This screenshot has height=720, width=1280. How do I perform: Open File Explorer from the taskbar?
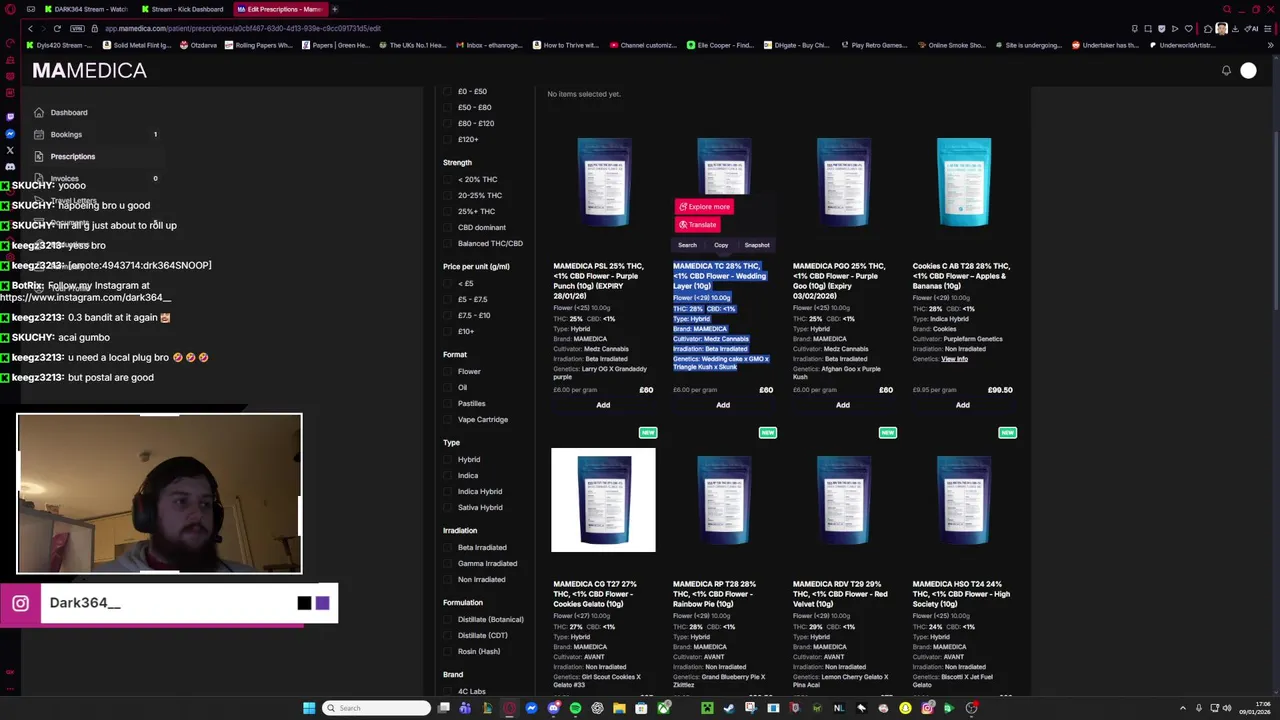[619, 708]
